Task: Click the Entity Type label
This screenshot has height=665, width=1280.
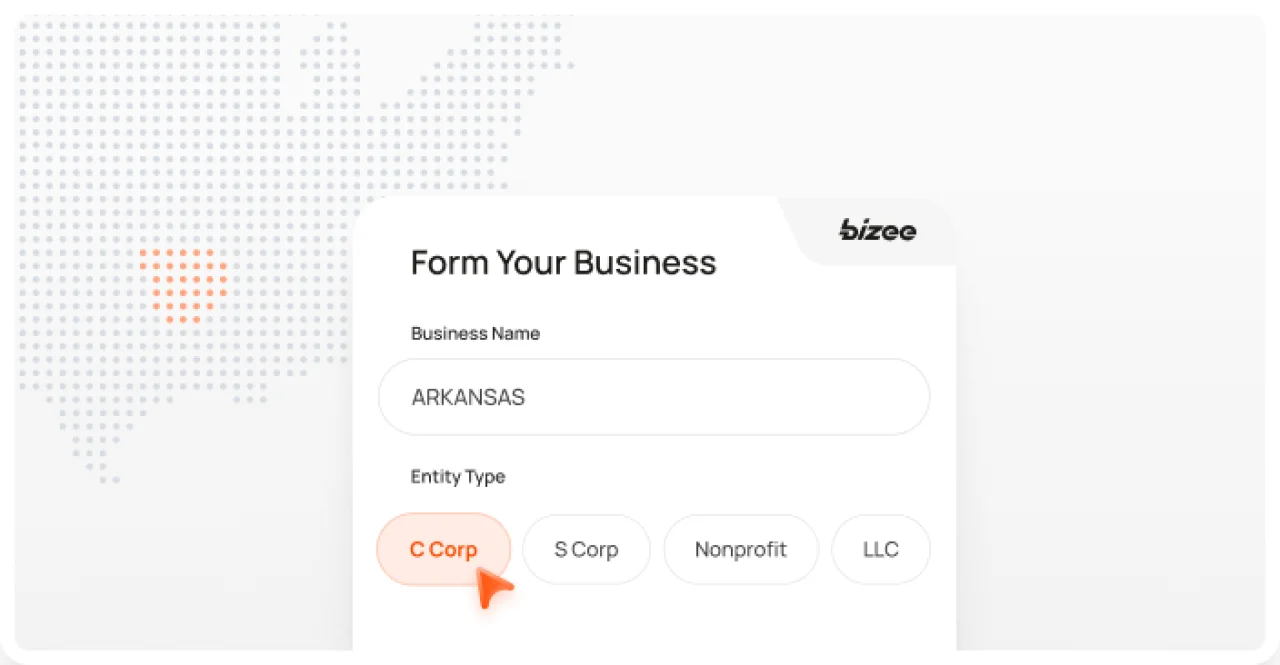Action: coord(457,477)
